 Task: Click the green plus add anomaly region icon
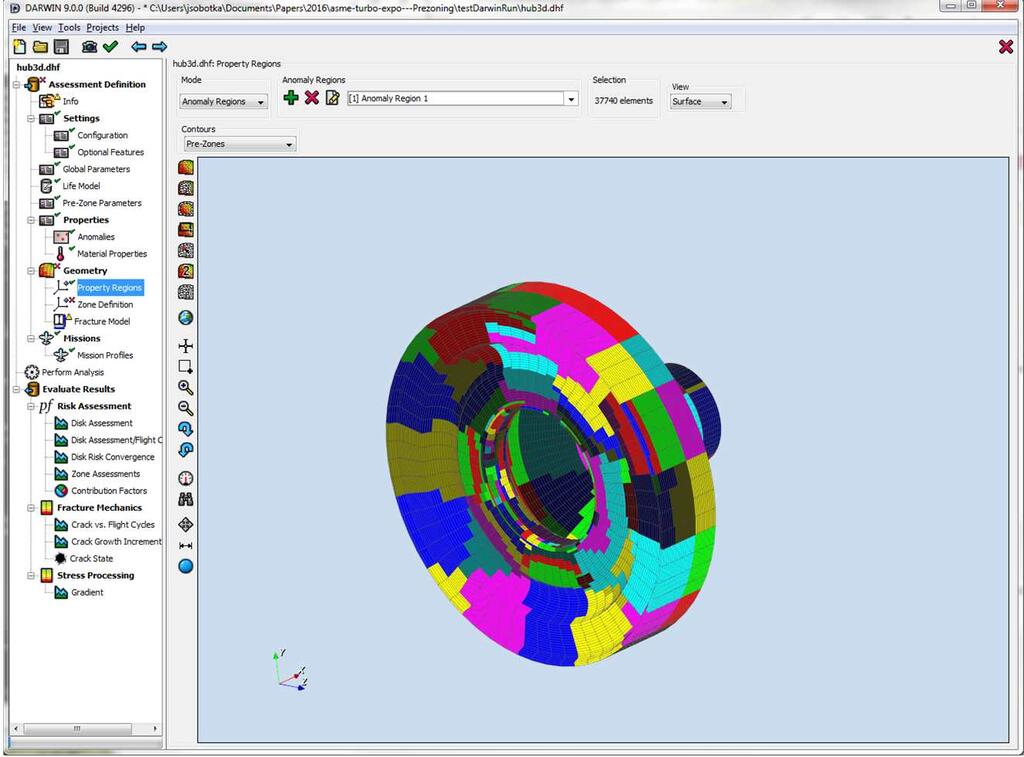[291, 98]
